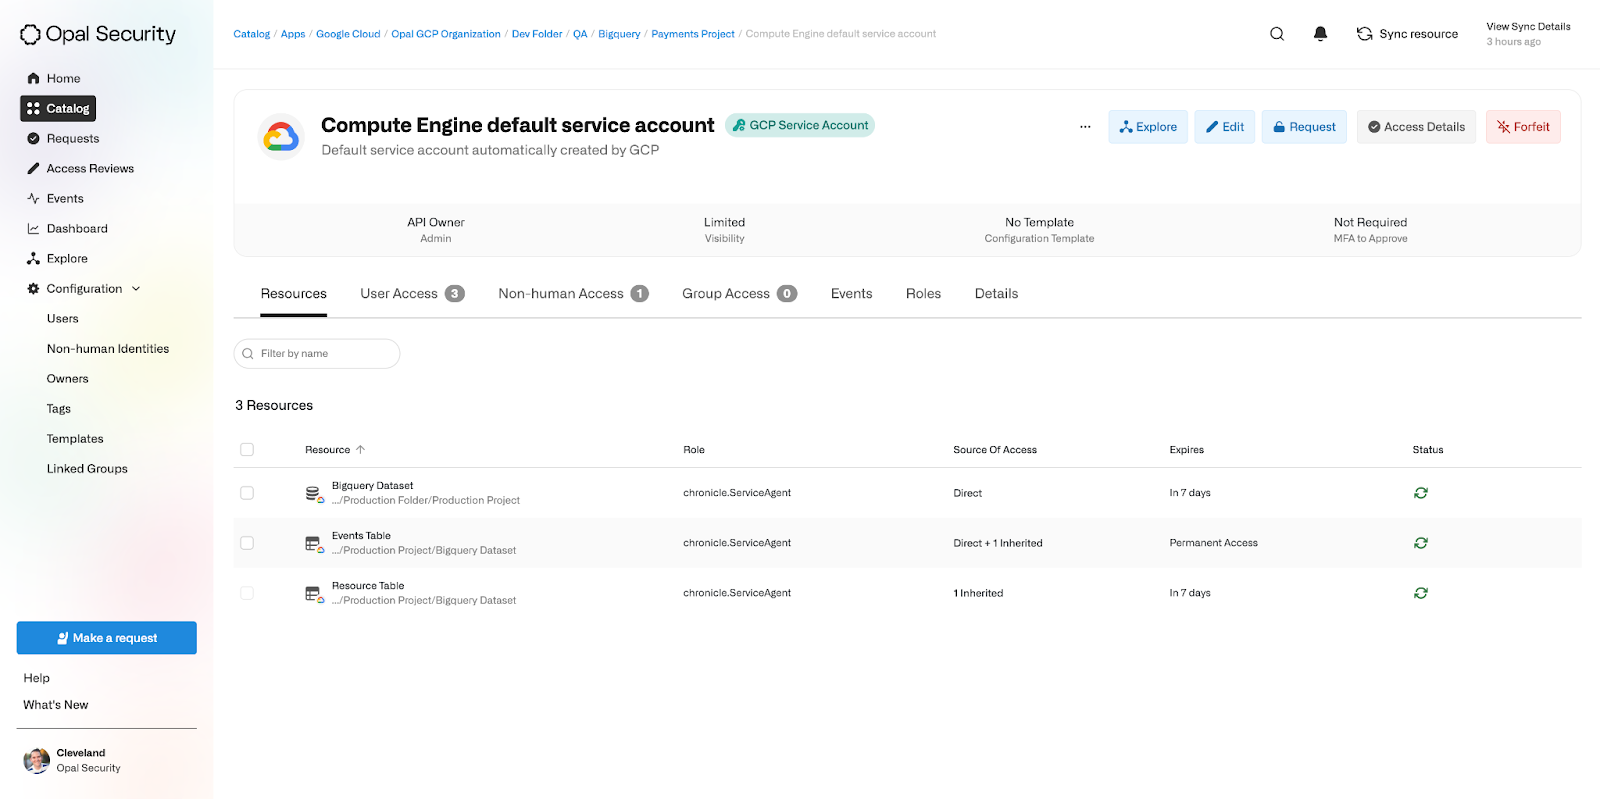Click Events Table row sync status icon

coord(1421,543)
